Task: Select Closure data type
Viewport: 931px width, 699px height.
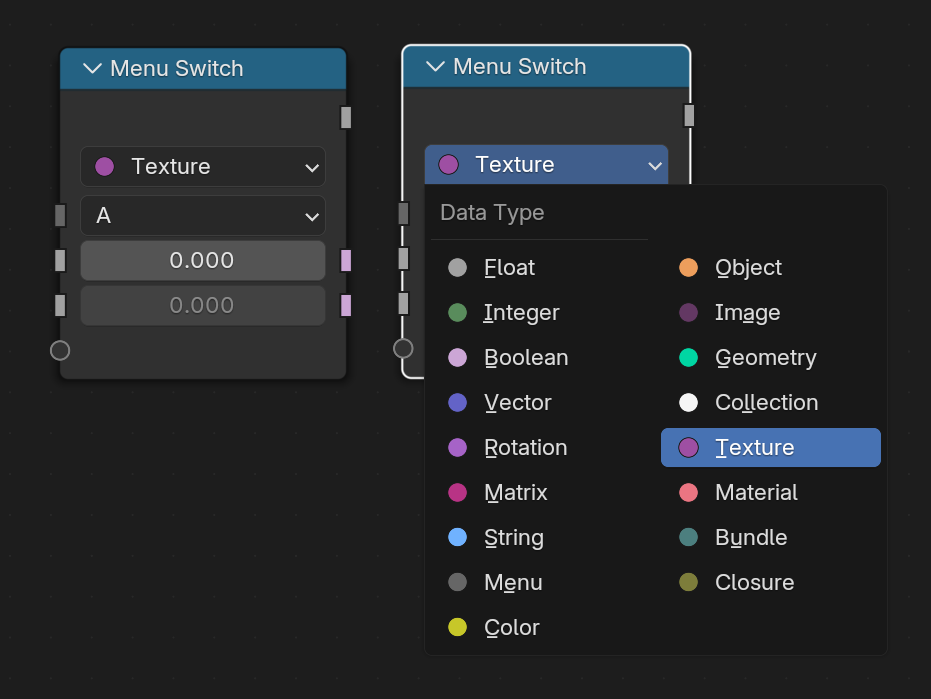Action: pos(771,583)
